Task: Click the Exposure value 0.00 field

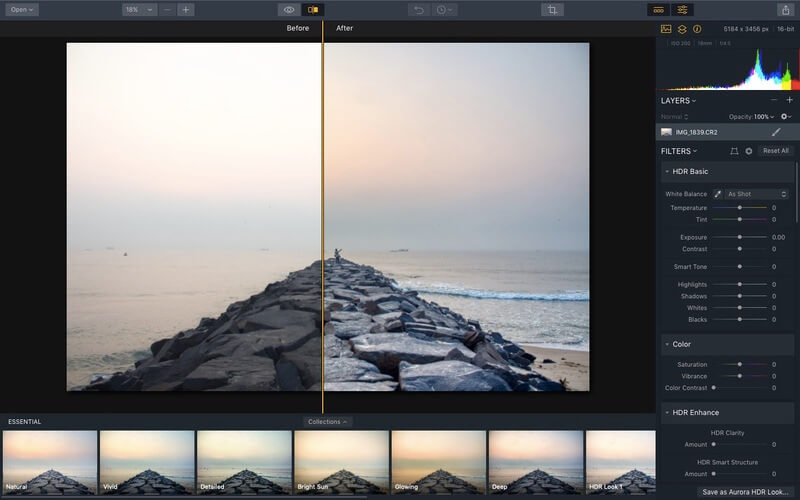Action: pos(779,237)
